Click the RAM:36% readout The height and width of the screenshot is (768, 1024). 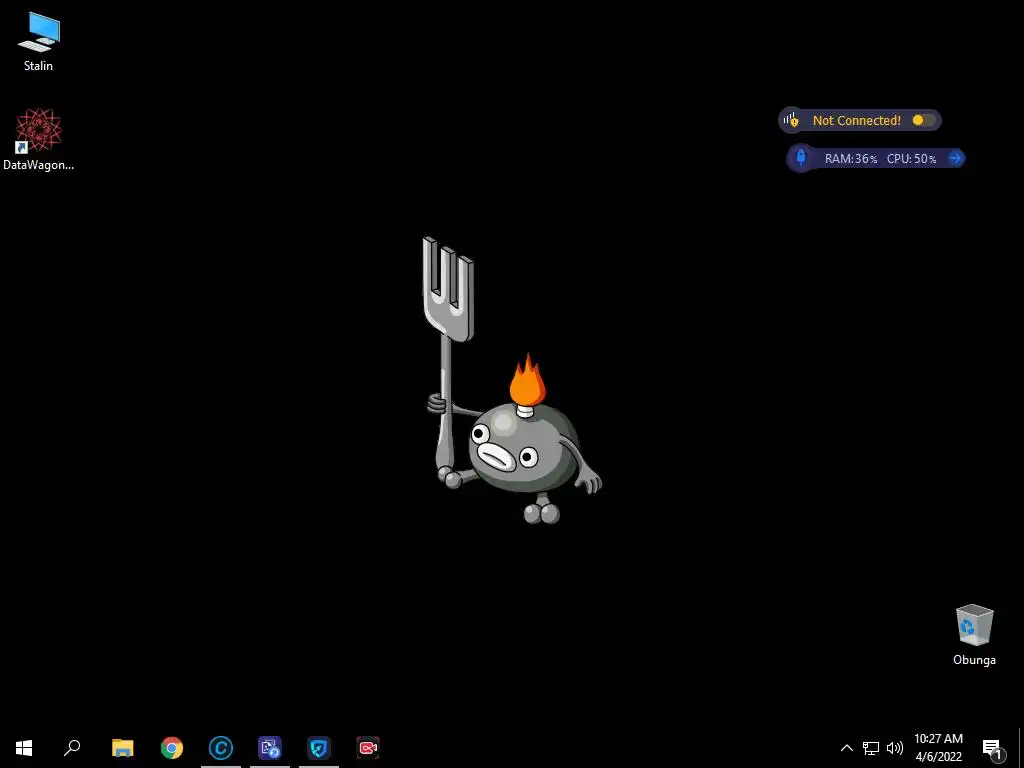[850, 159]
